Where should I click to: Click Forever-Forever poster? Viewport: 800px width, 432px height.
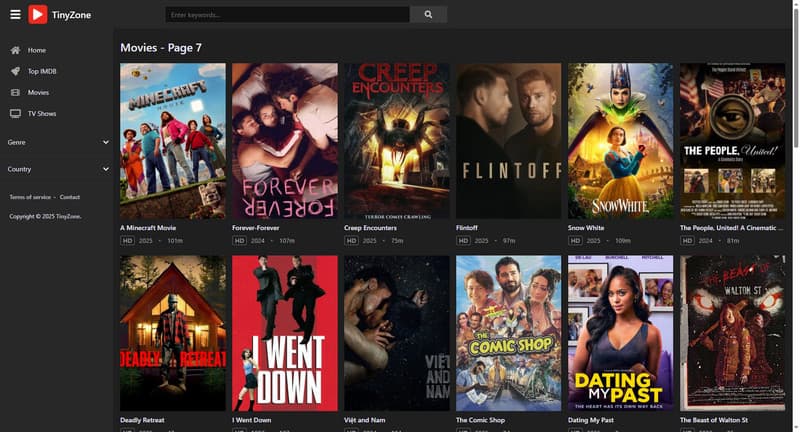[x=285, y=141]
